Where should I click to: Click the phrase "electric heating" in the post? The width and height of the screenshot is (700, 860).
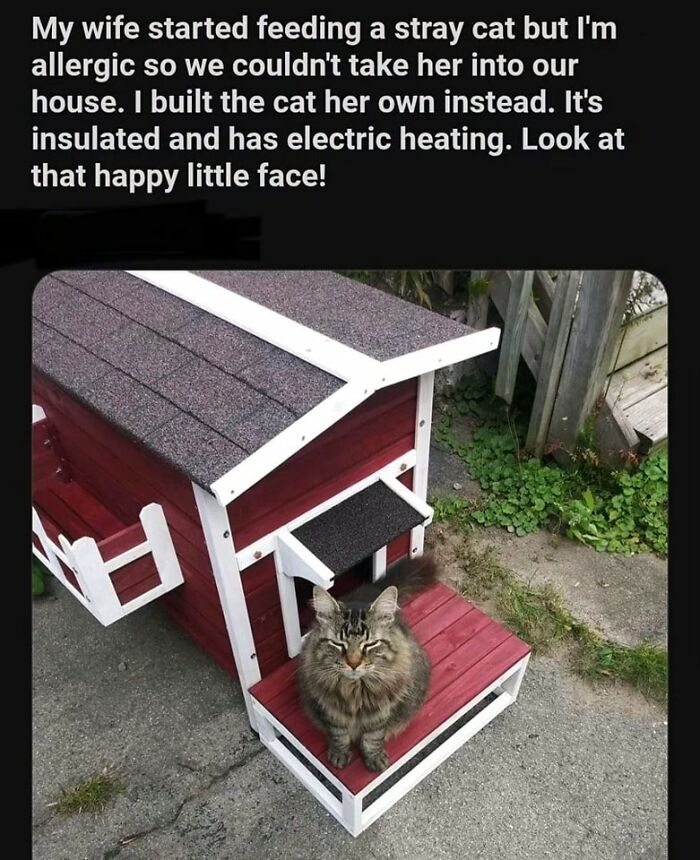tap(394, 139)
